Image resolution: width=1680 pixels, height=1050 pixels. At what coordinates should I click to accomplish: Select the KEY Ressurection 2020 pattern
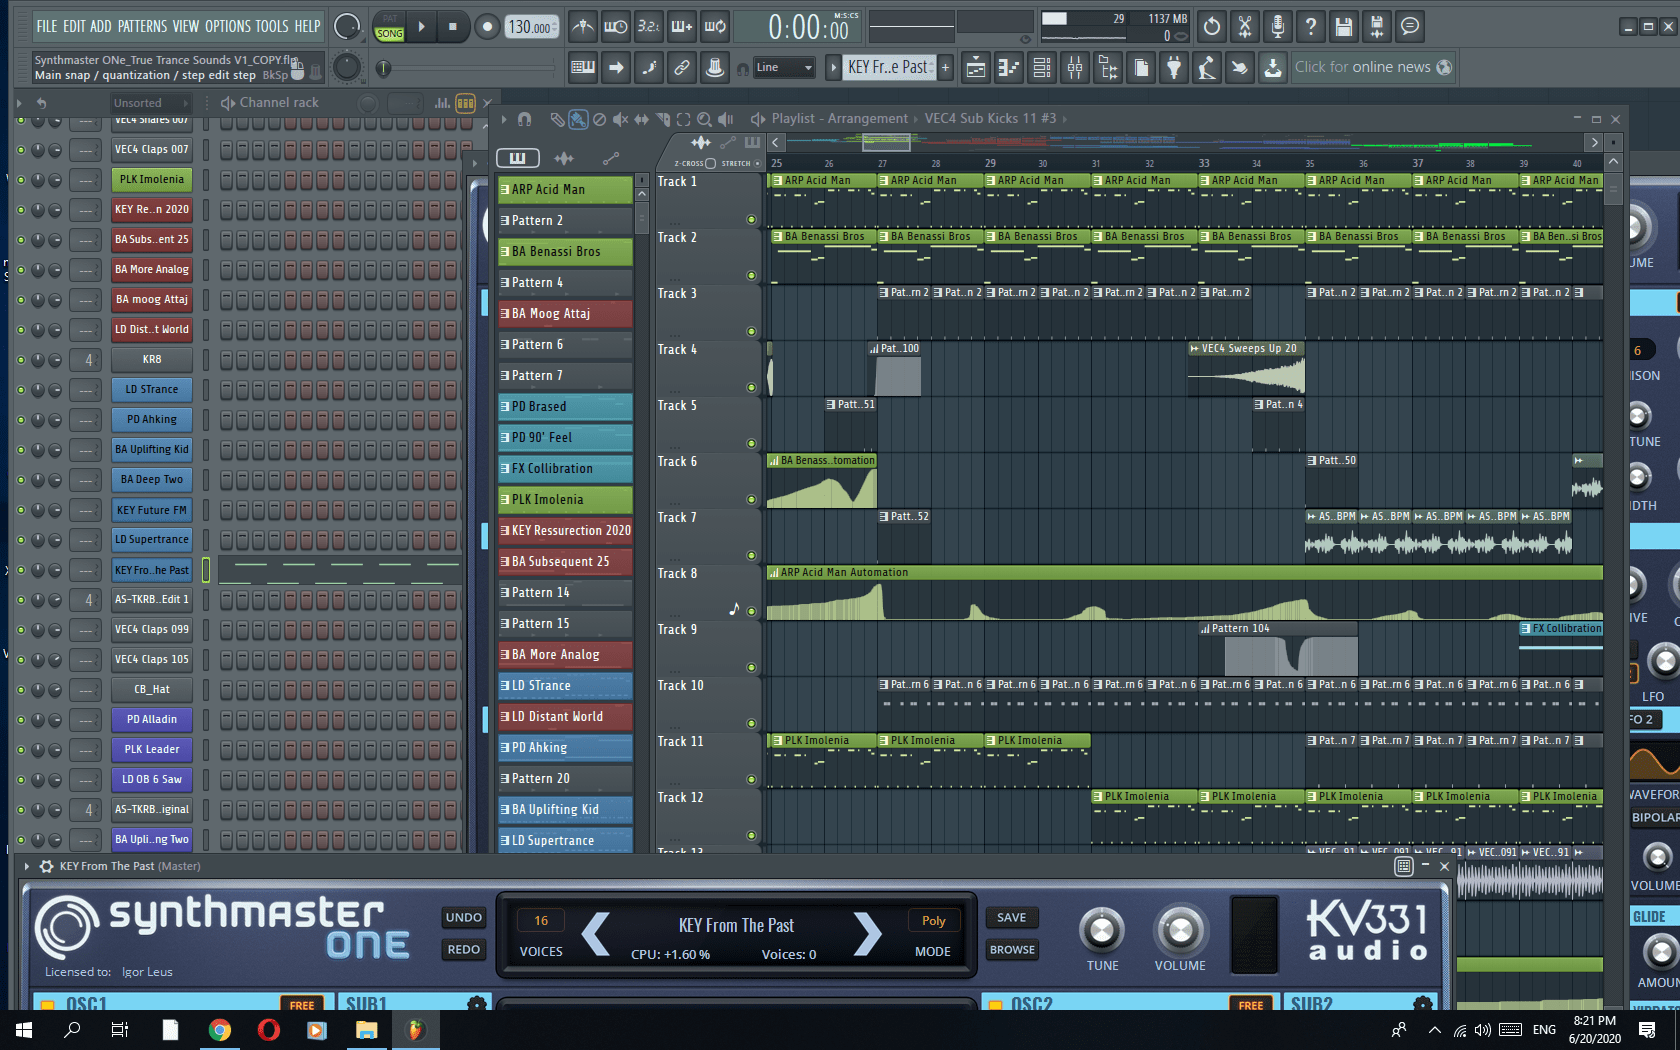565,531
